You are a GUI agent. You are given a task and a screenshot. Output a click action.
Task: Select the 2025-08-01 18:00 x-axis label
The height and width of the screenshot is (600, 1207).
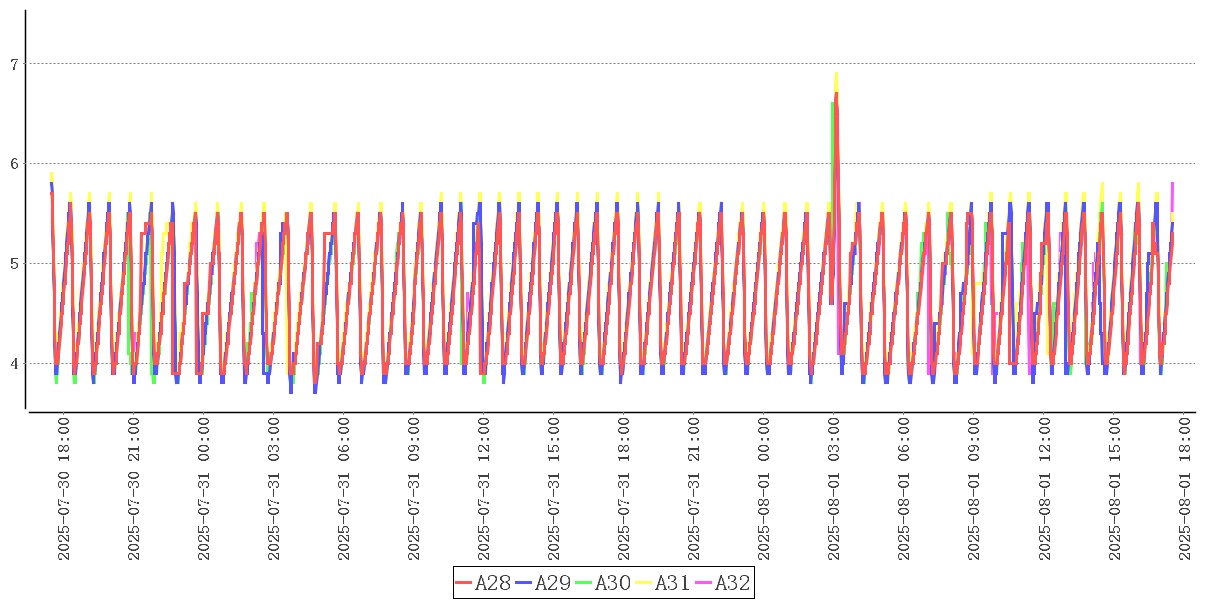1184,490
